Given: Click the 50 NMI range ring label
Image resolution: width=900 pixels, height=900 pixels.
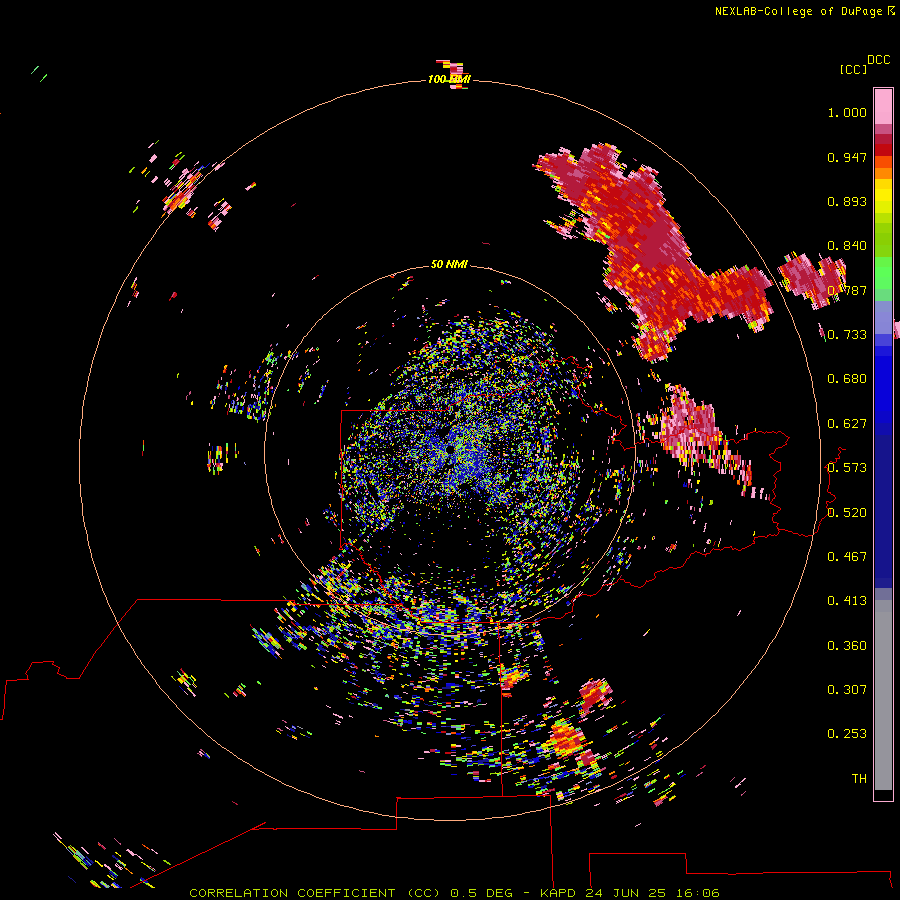Looking at the screenshot, I should [x=449, y=264].
